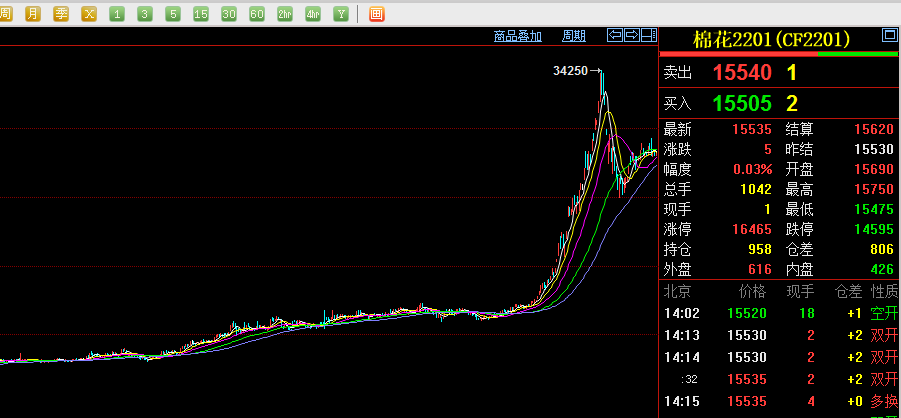Click the red 画 drawing tools icon
Viewport: 901px width, 418px height.
point(376,14)
